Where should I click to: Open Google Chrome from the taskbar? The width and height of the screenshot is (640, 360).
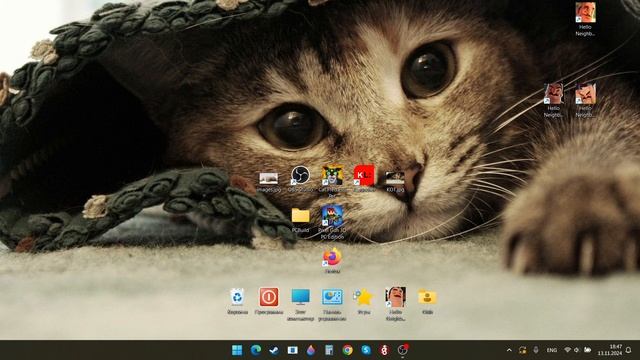[x=347, y=350]
